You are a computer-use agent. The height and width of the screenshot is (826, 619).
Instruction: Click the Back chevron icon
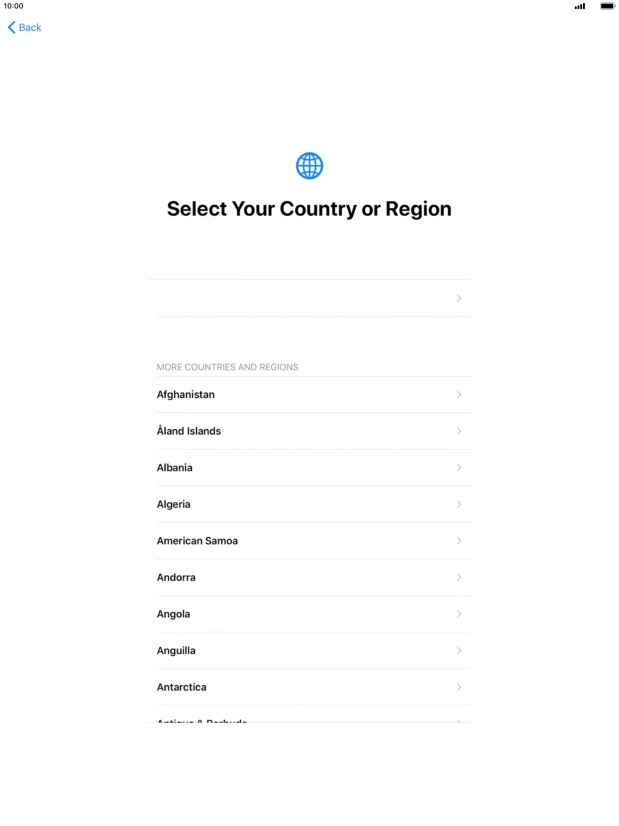tap(12, 27)
